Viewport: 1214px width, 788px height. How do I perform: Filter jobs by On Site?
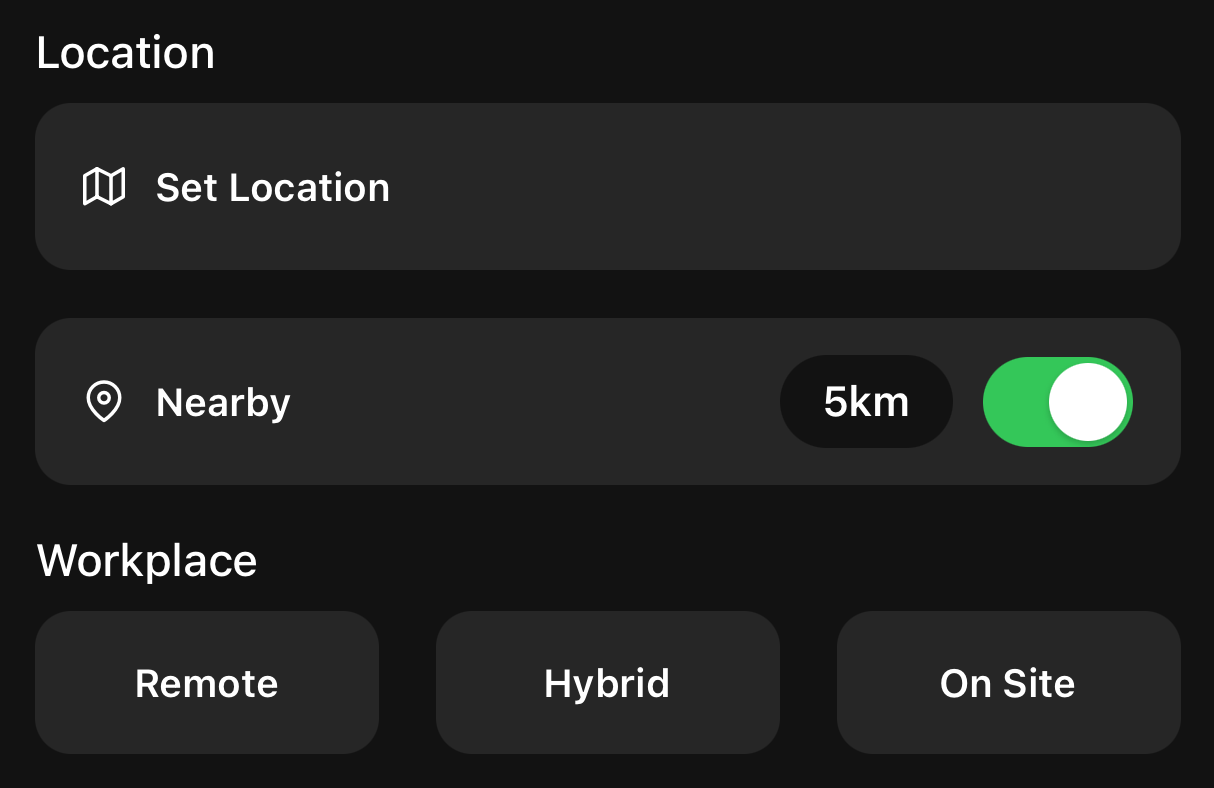(x=1008, y=683)
